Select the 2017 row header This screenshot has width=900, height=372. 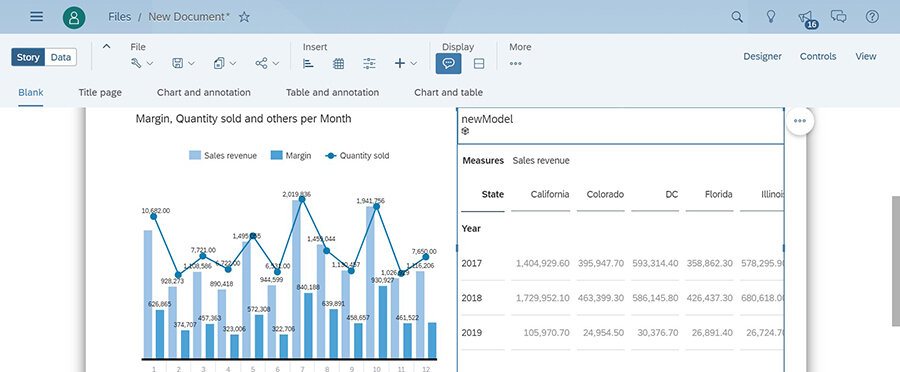[x=472, y=264]
